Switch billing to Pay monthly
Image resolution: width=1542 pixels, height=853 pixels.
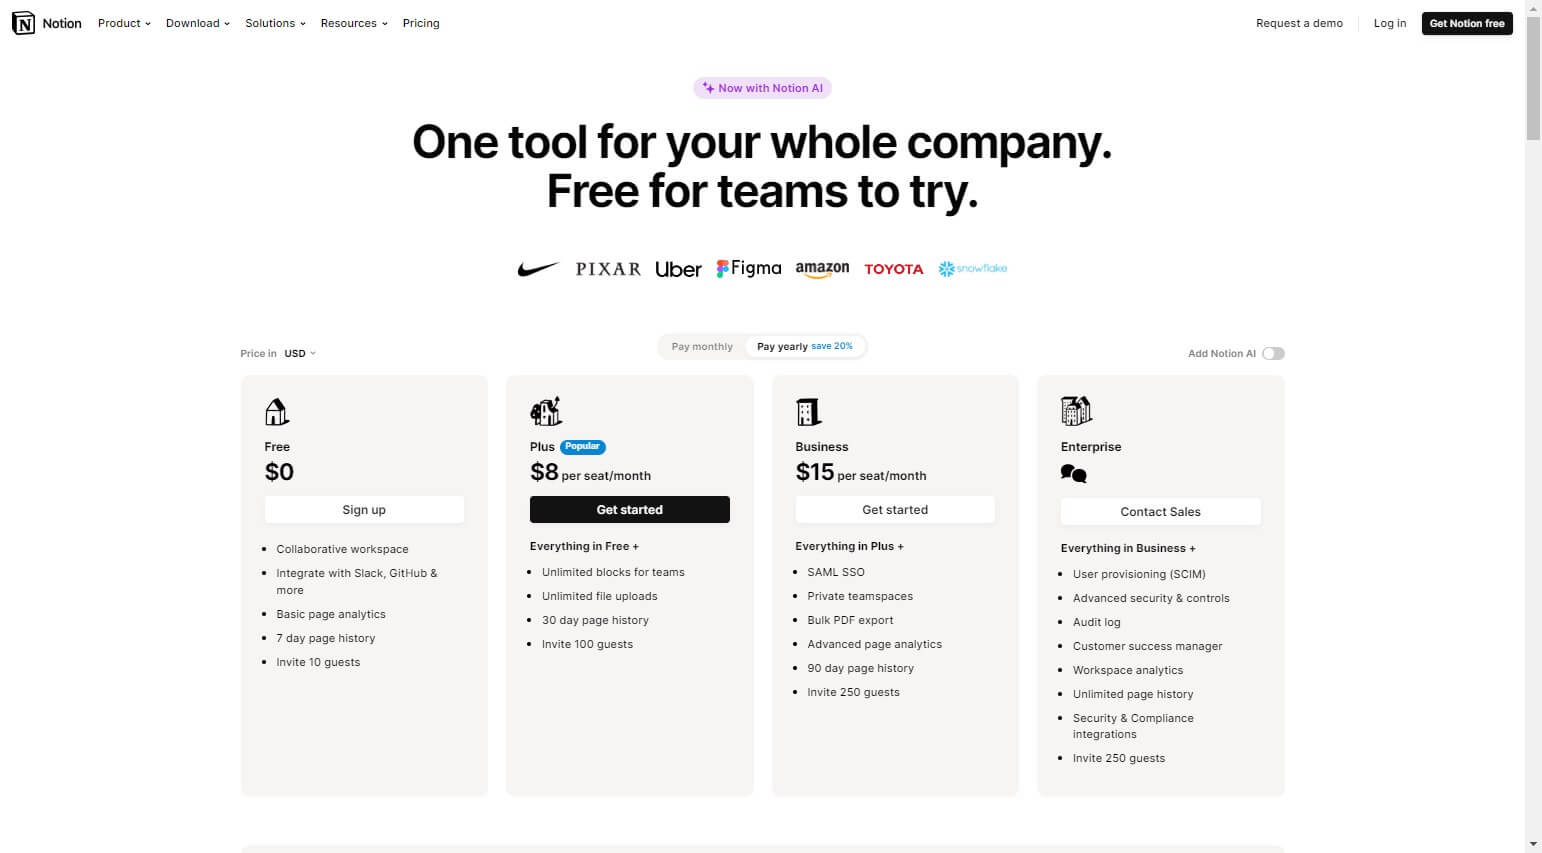(702, 347)
